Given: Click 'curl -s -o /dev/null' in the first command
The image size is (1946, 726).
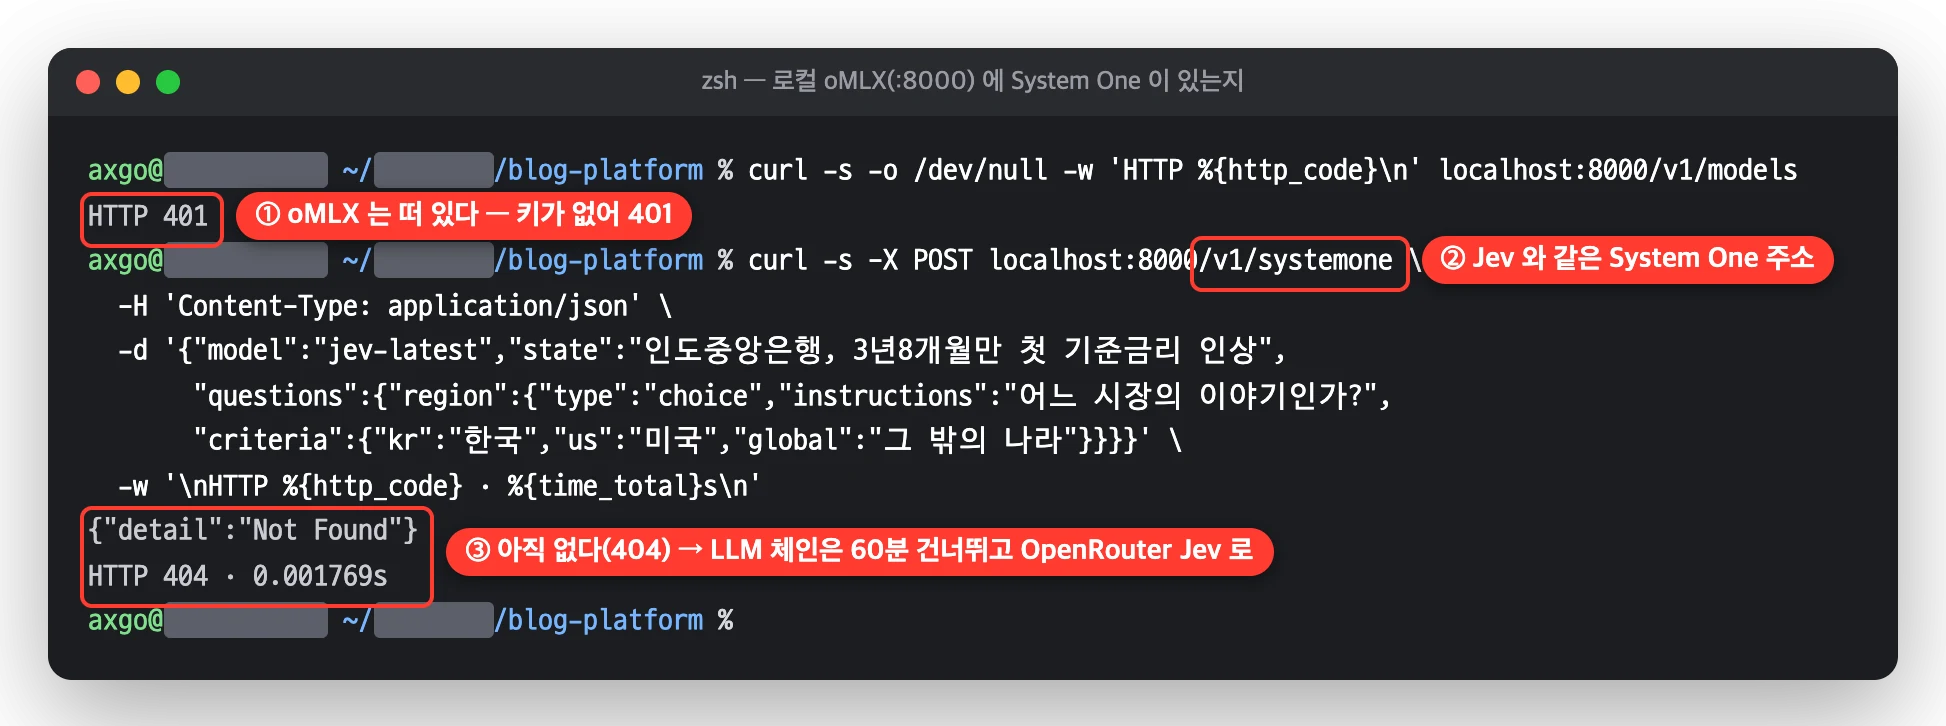Looking at the screenshot, I should pos(898,170).
